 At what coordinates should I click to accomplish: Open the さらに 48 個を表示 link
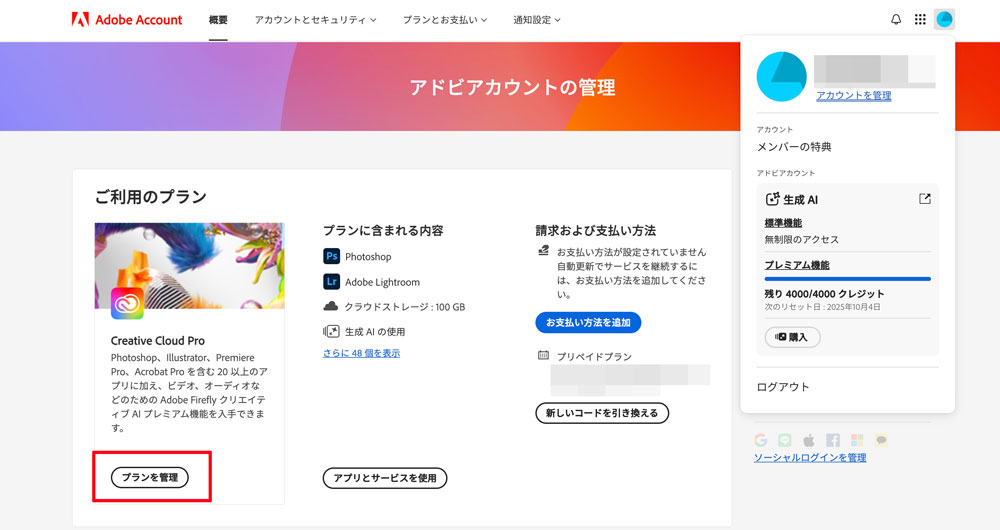tap(361, 353)
